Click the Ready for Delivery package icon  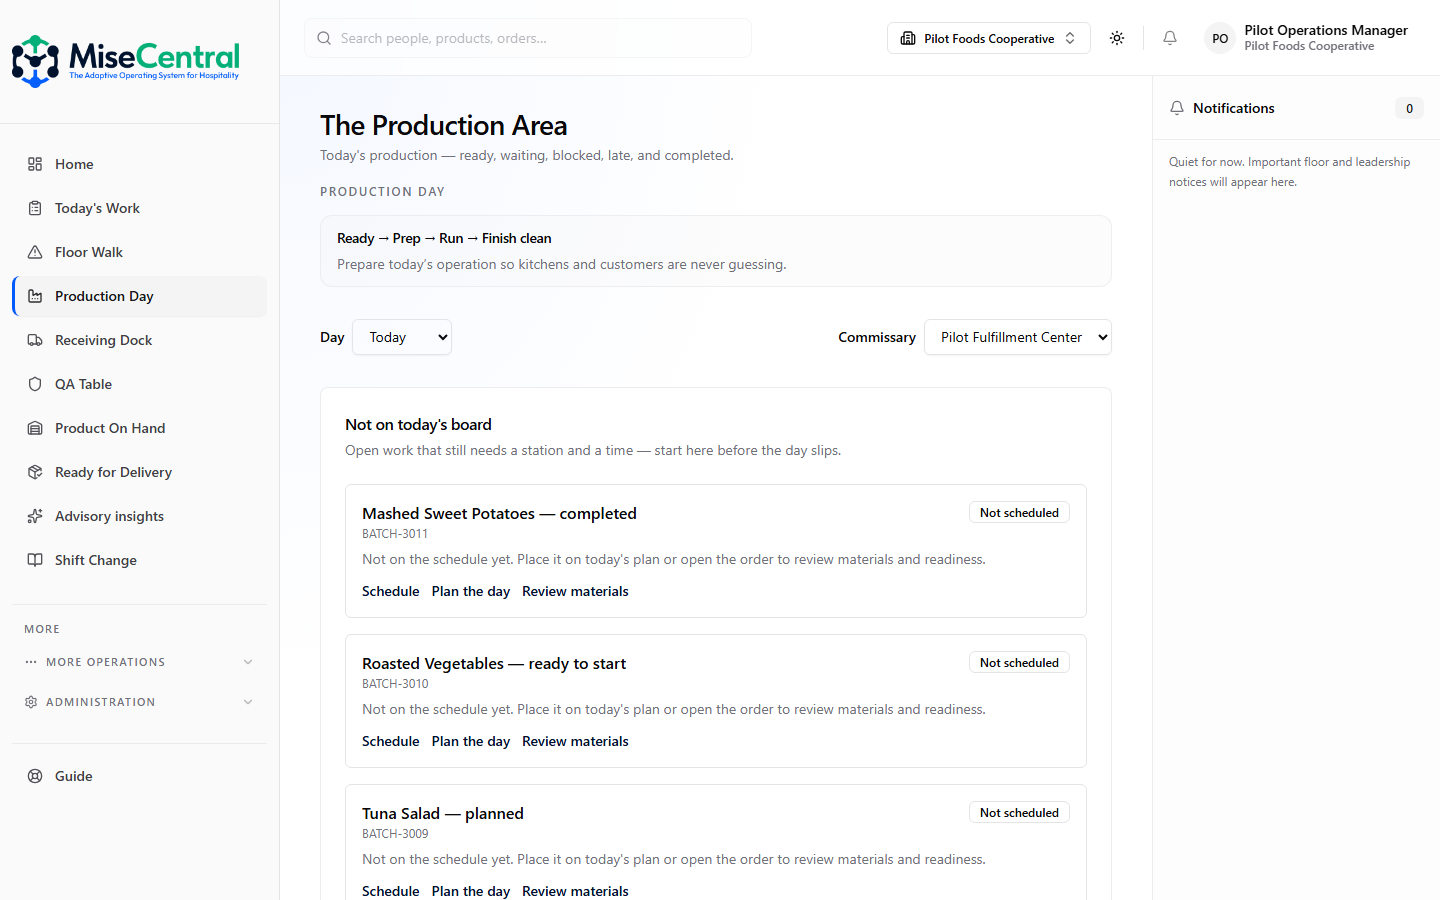click(x=35, y=472)
